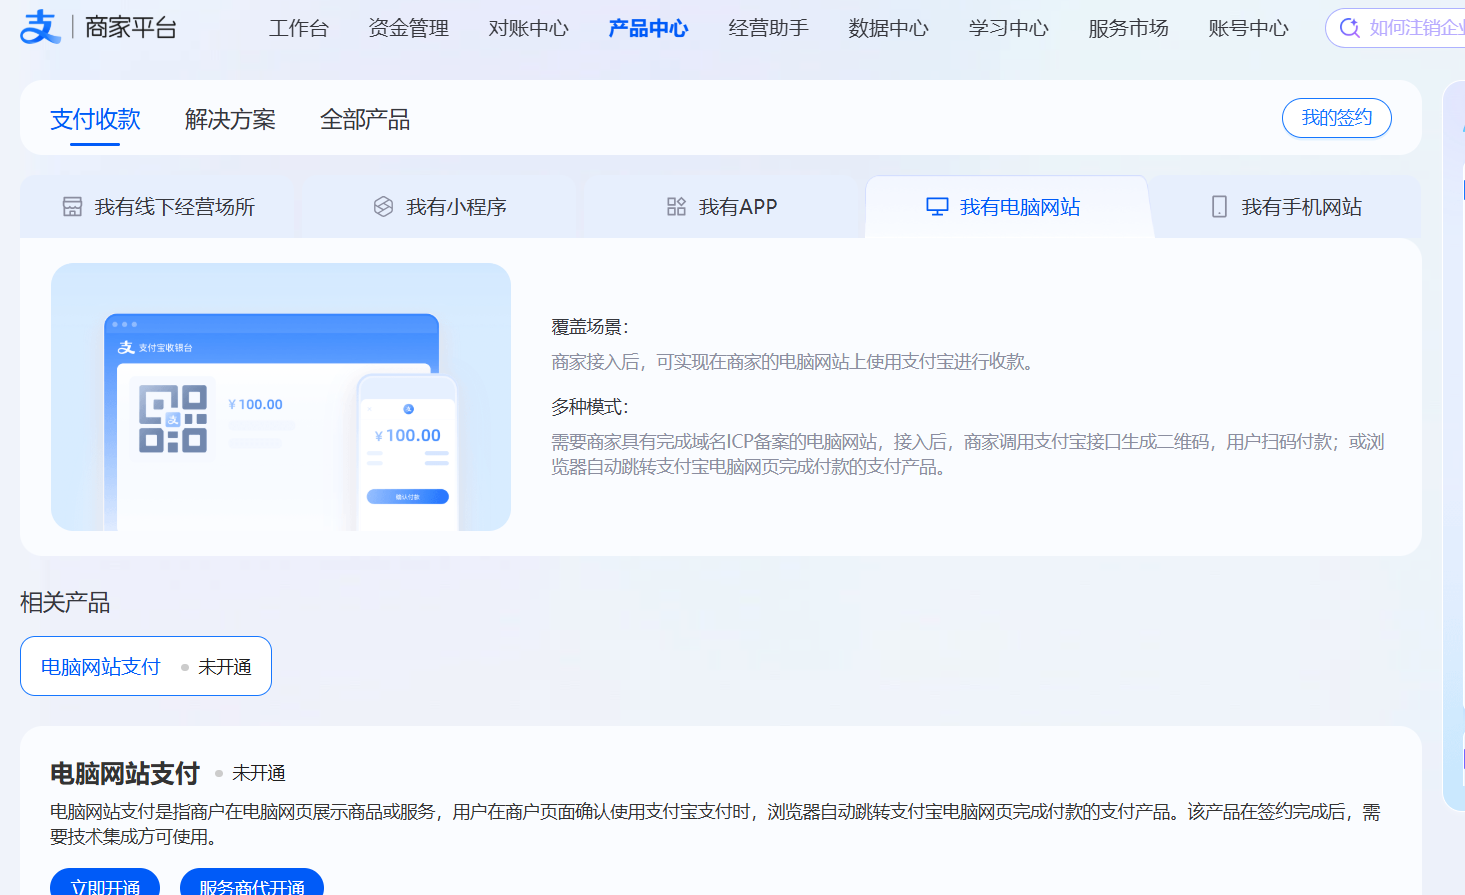Click the cashier illustration thumbnail

281,397
